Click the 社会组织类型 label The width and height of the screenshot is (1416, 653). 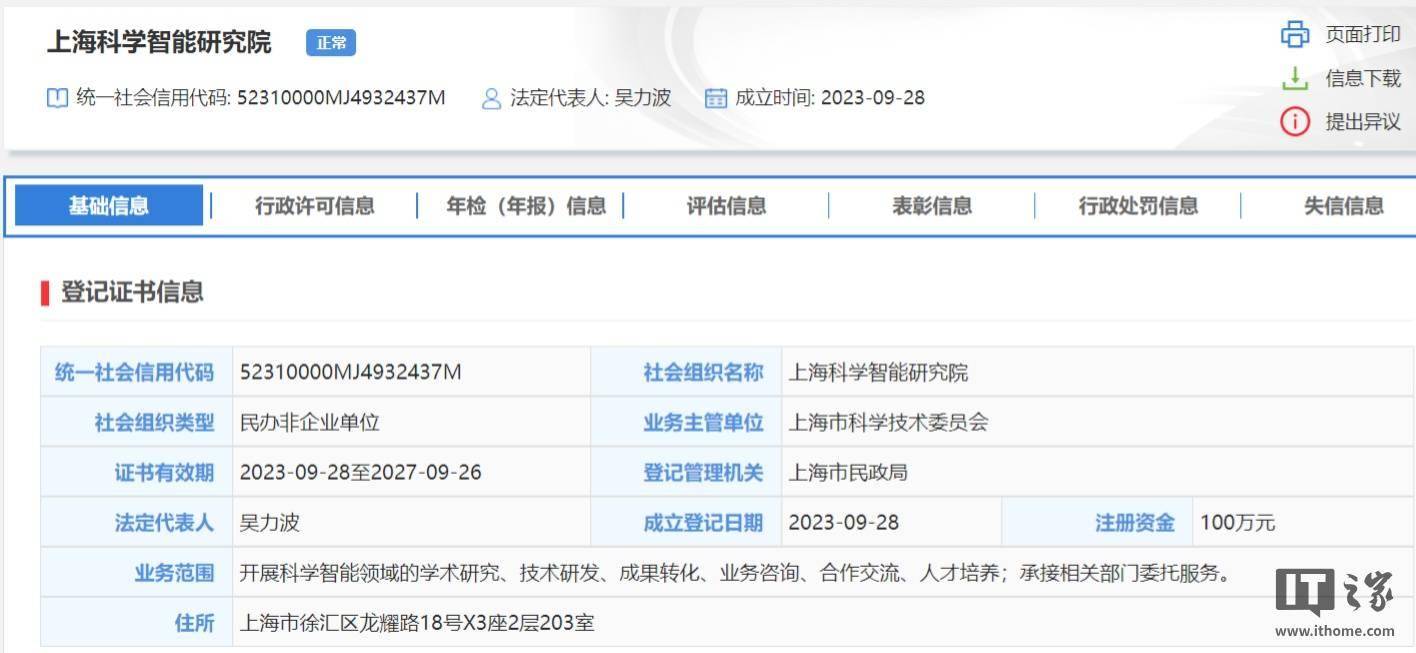coord(155,422)
